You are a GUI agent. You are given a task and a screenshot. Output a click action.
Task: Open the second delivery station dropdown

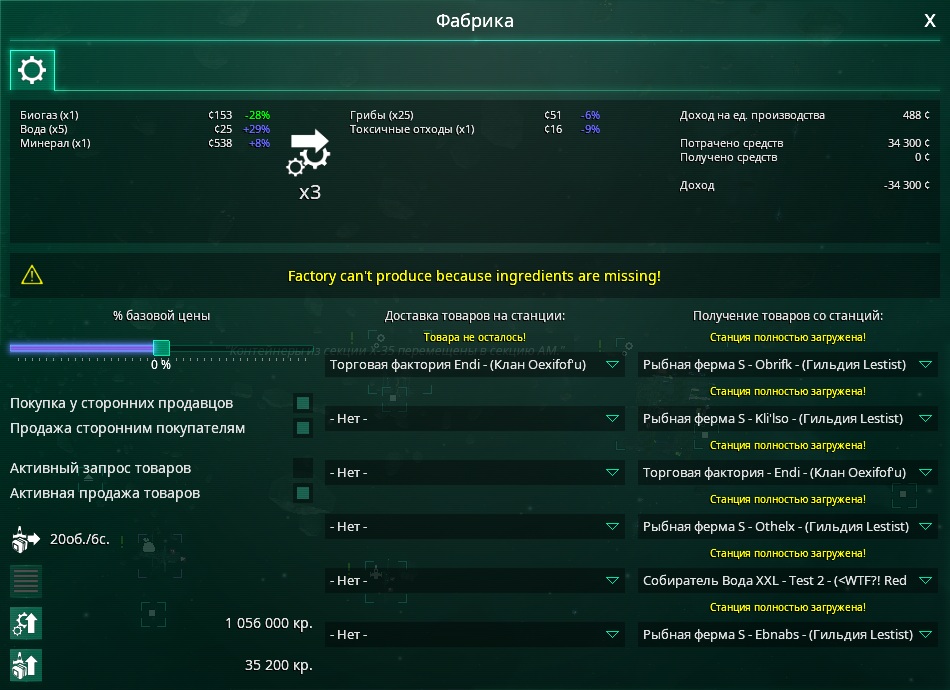pos(474,419)
